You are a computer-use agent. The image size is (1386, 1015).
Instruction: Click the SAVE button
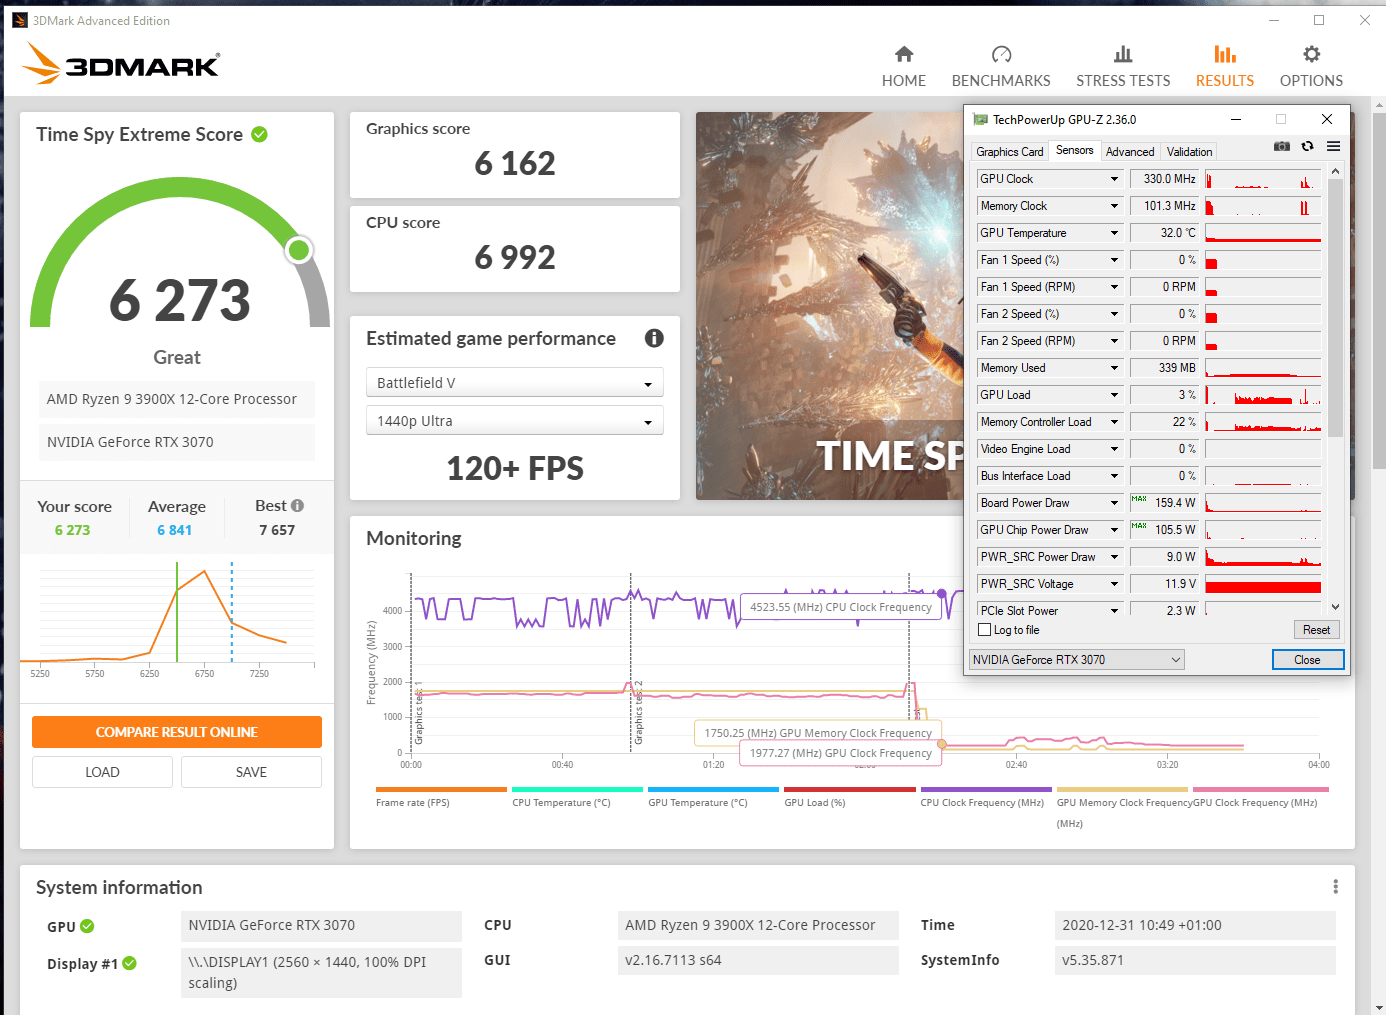point(251,772)
